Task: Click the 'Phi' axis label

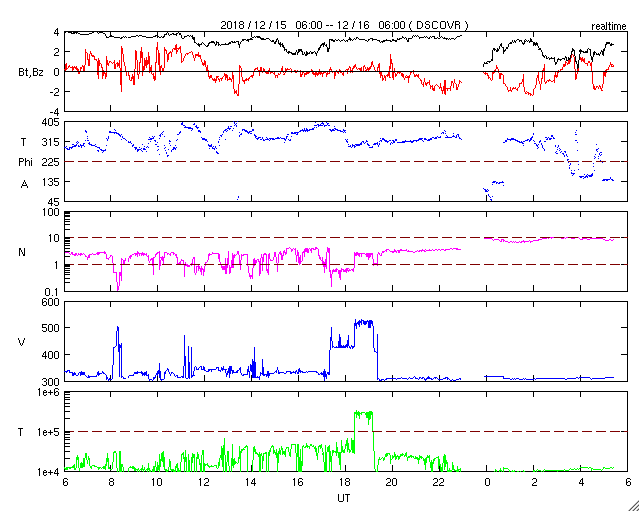Action: coord(25,163)
